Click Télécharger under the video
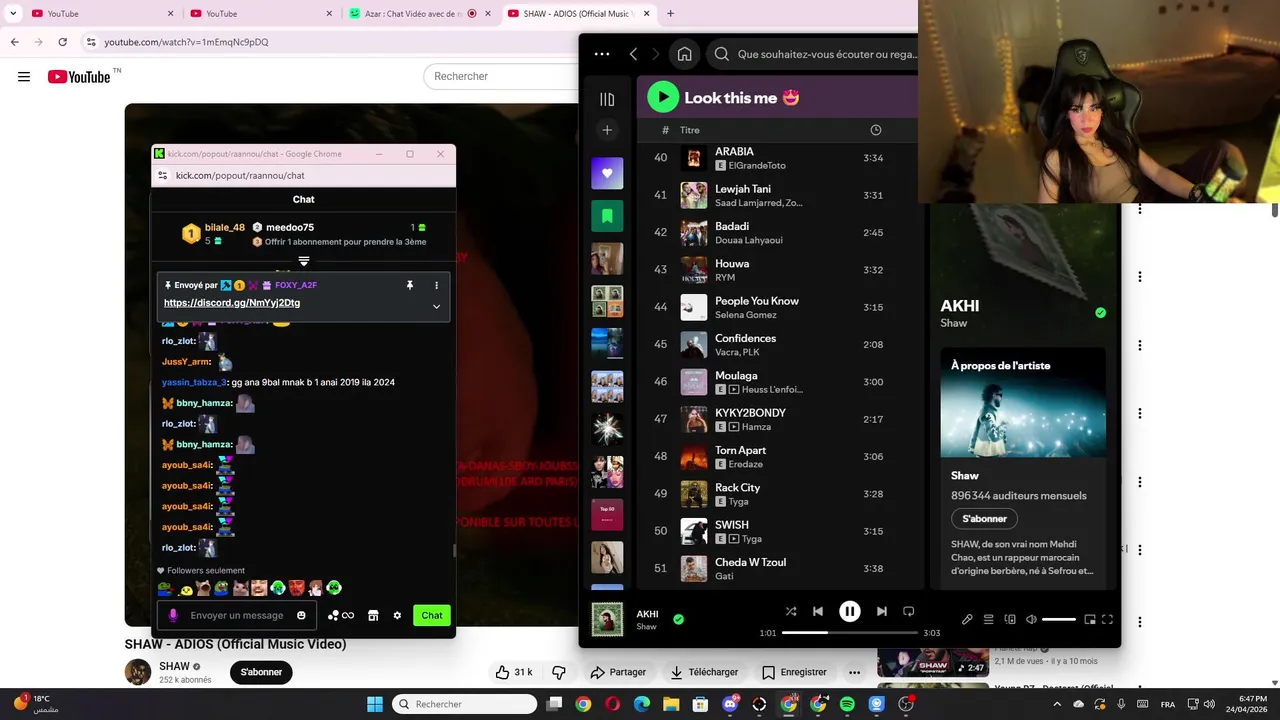The width and height of the screenshot is (1280, 720). pos(704,672)
